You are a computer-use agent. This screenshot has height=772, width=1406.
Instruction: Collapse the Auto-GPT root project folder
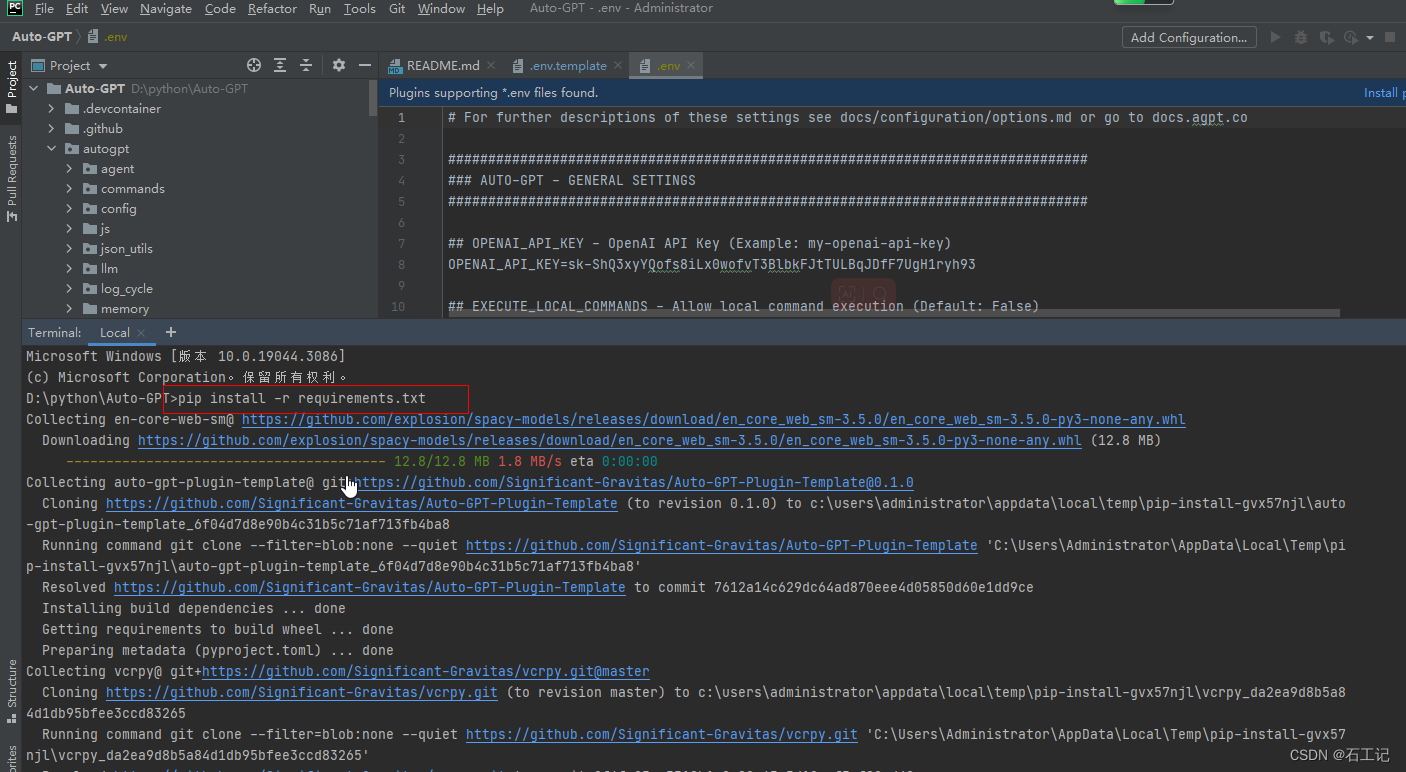tap(34, 89)
